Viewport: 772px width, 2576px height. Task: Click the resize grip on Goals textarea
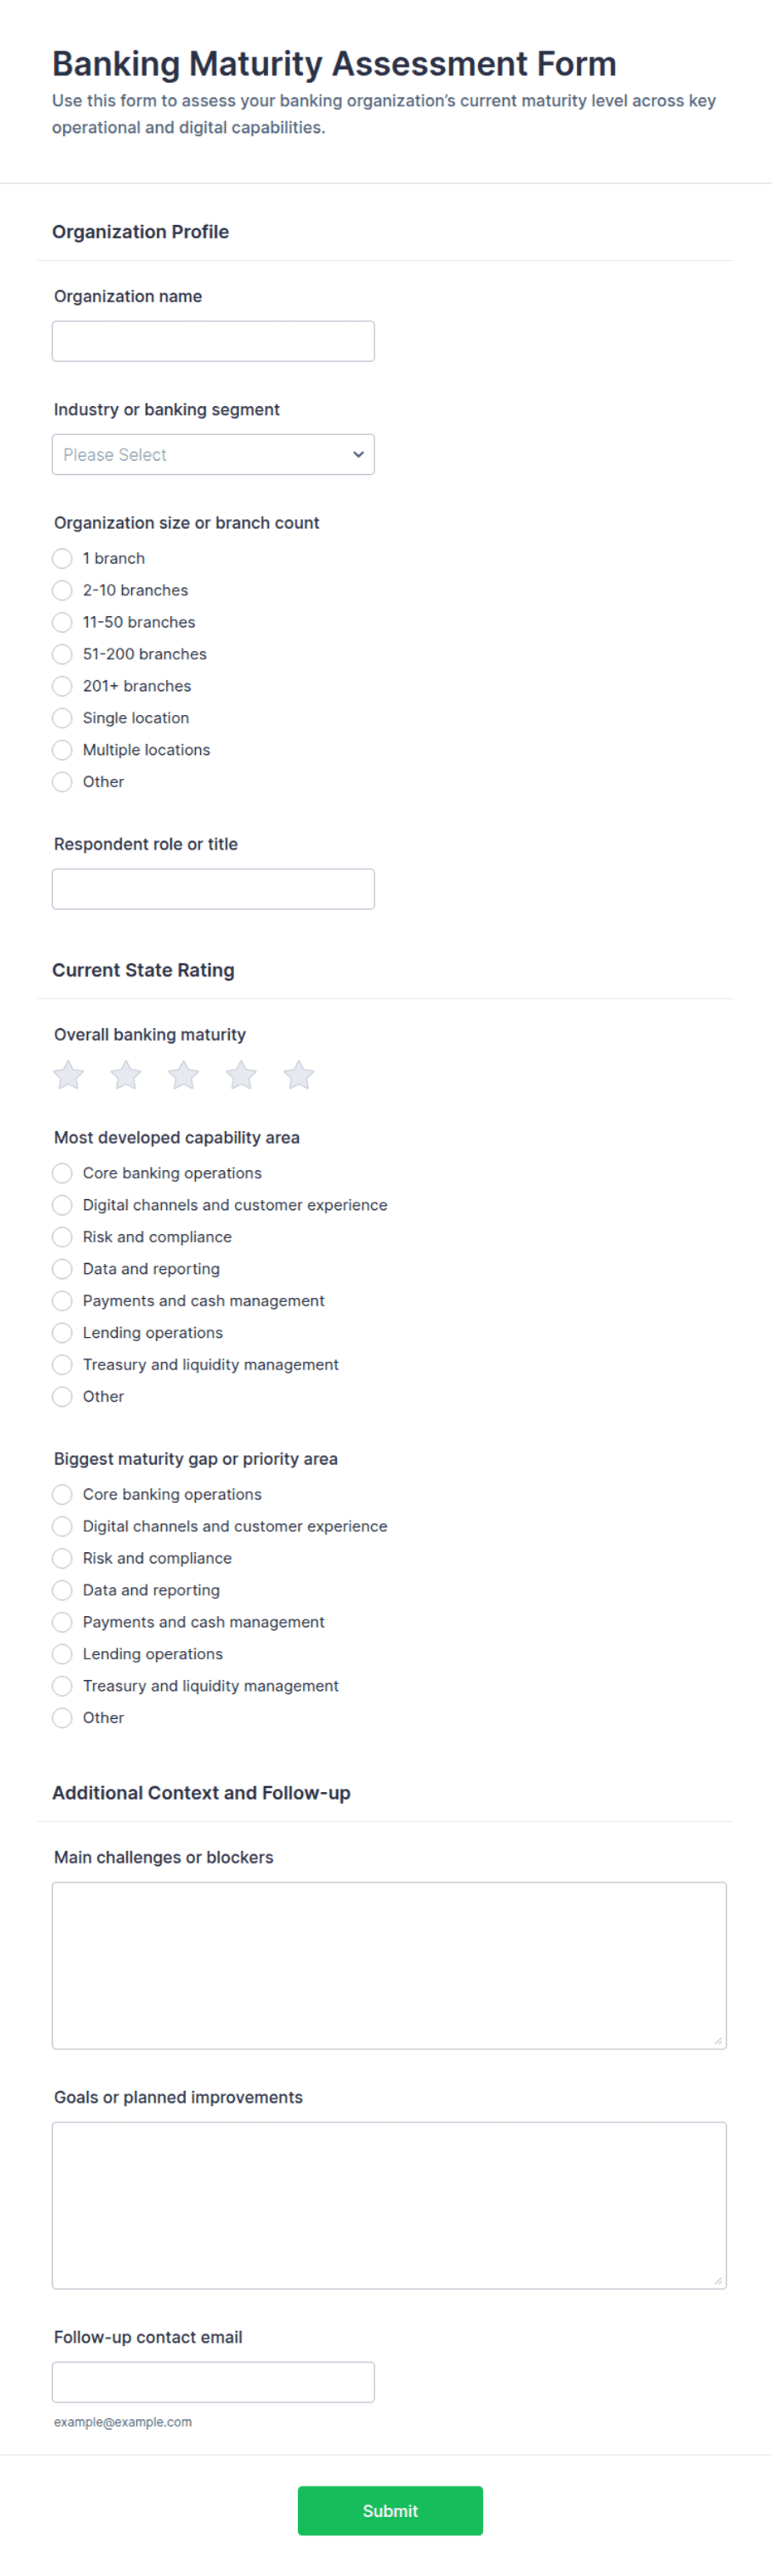pyautogui.click(x=718, y=2281)
